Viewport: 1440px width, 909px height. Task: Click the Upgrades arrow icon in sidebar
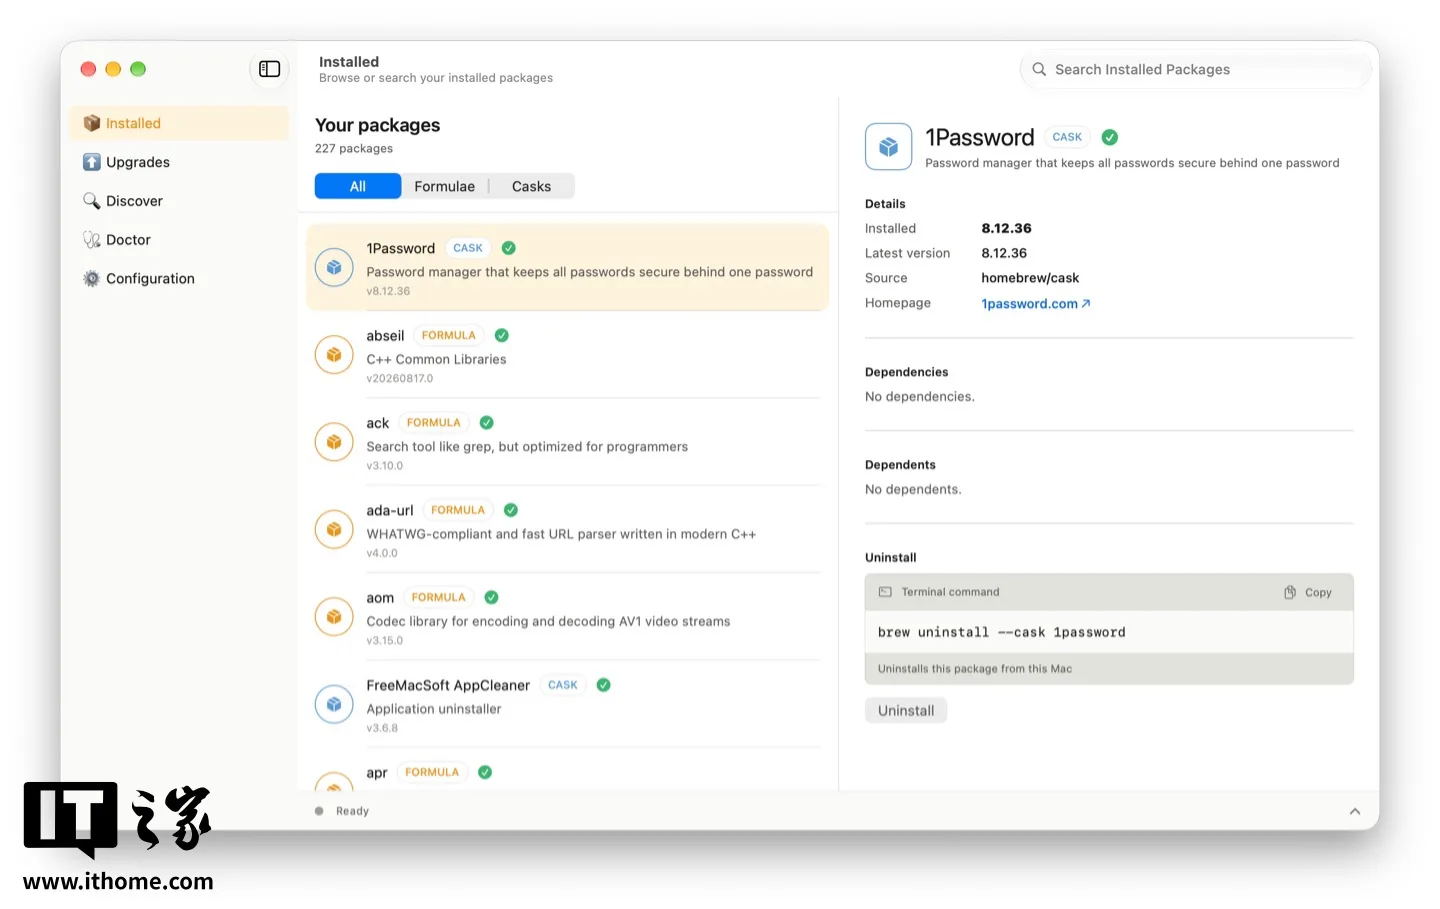click(x=92, y=162)
